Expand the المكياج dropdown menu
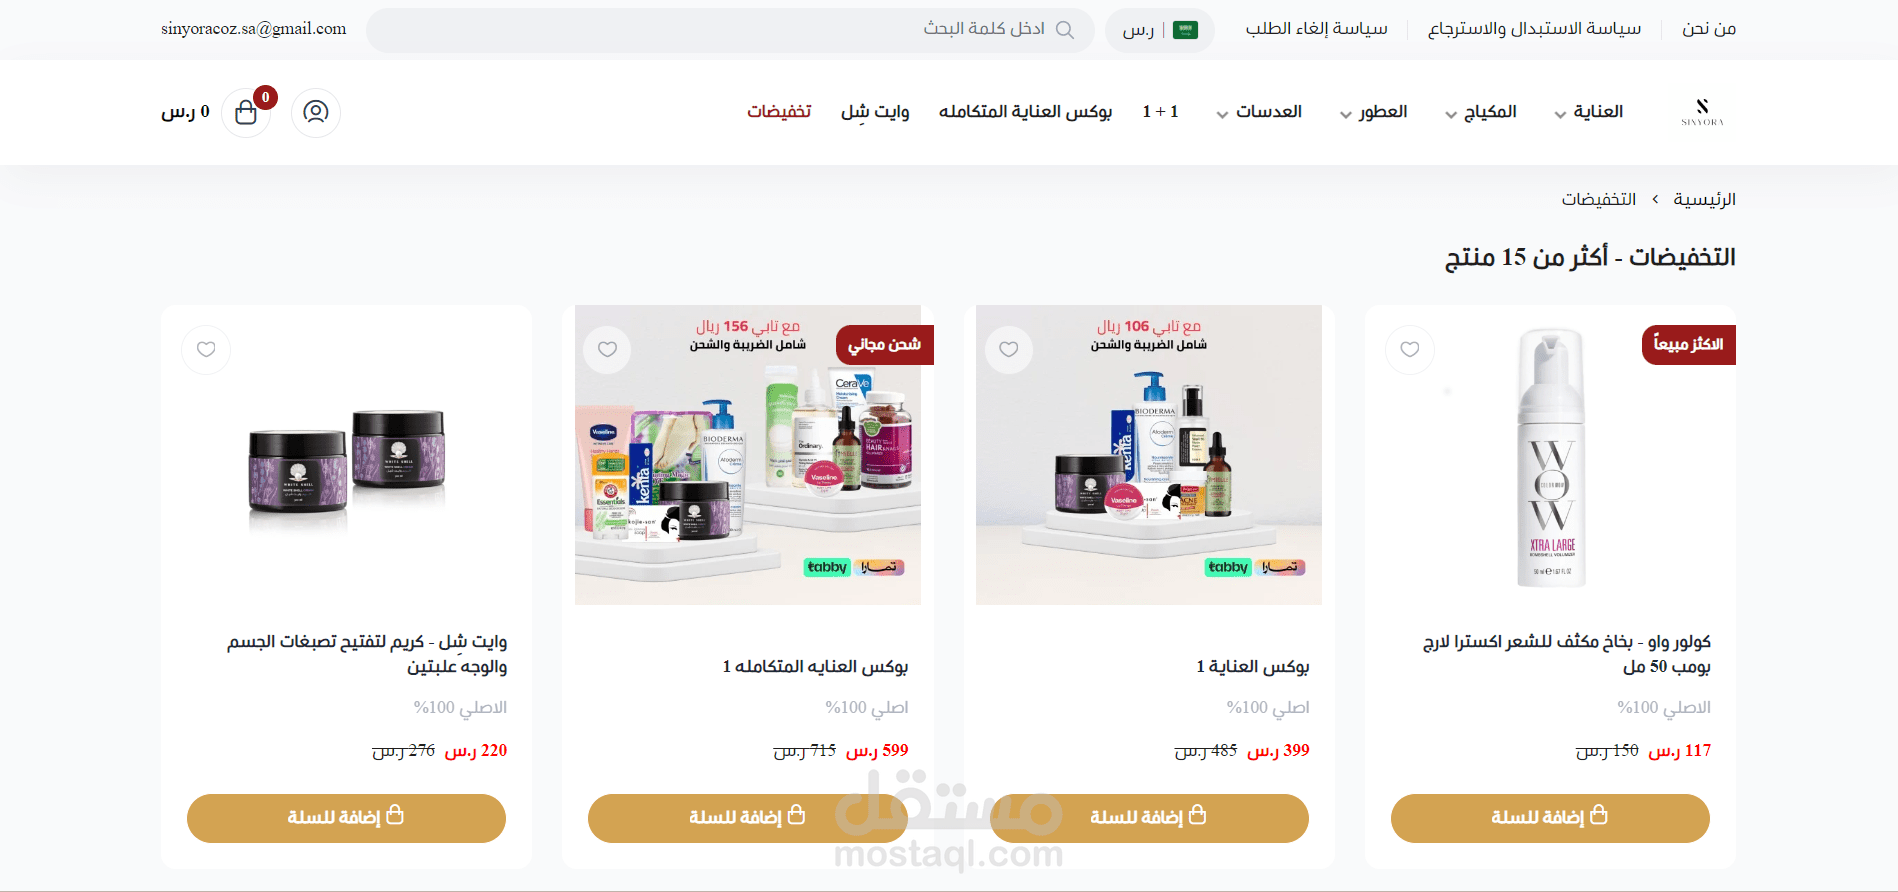This screenshot has height=892, width=1898. [x=1481, y=112]
